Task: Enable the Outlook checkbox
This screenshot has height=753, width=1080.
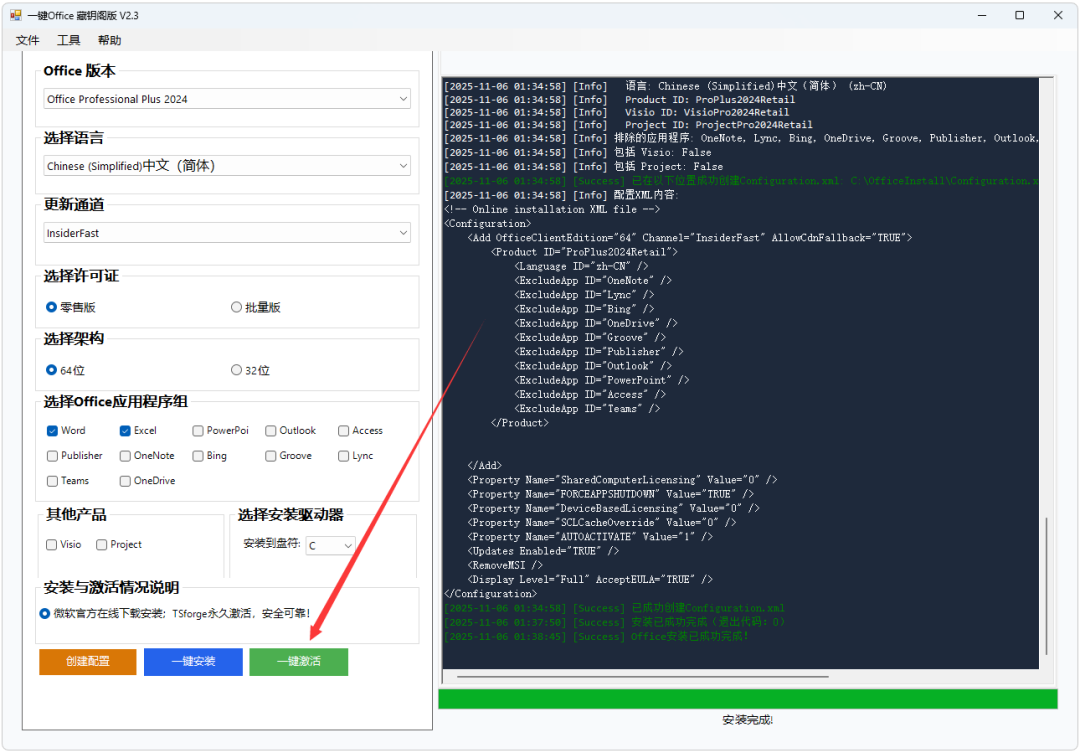Action: pyautogui.click(x=271, y=431)
